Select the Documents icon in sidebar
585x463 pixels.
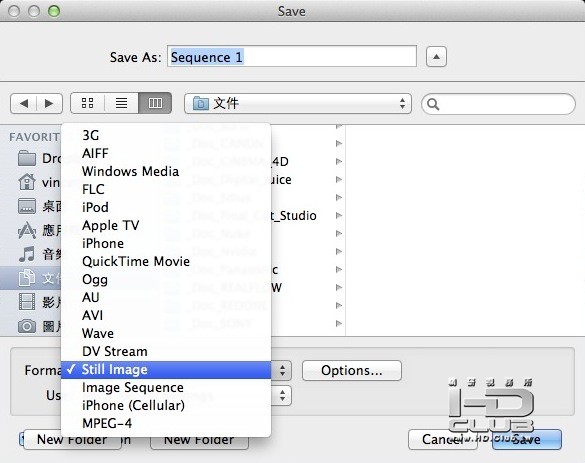pos(27,278)
